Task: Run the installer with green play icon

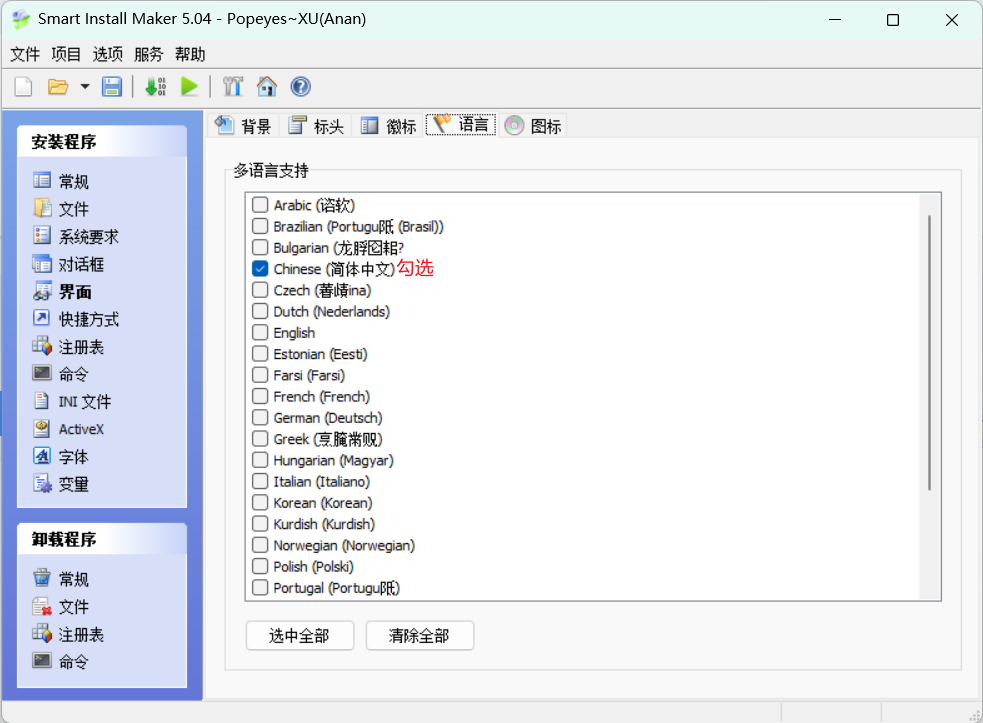Action: click(x=189, y=87)
